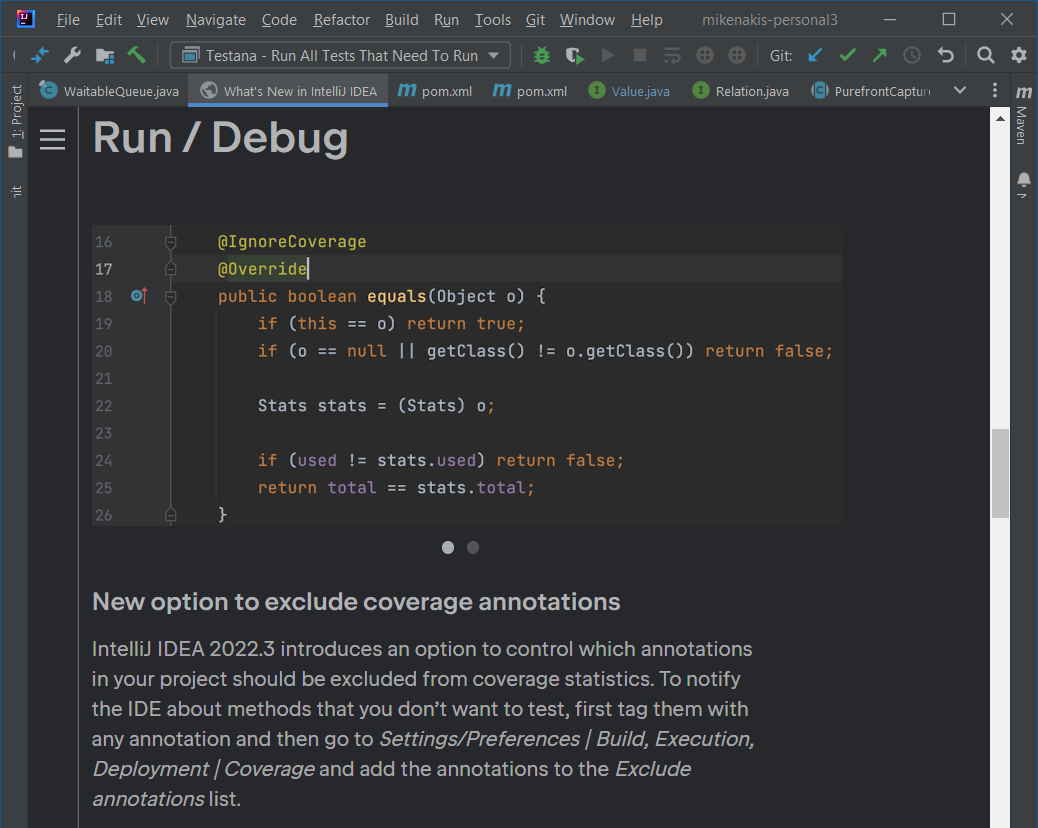Click the Debug bug icon
The width and height of the screenshot is (1038, 828).
542,56
